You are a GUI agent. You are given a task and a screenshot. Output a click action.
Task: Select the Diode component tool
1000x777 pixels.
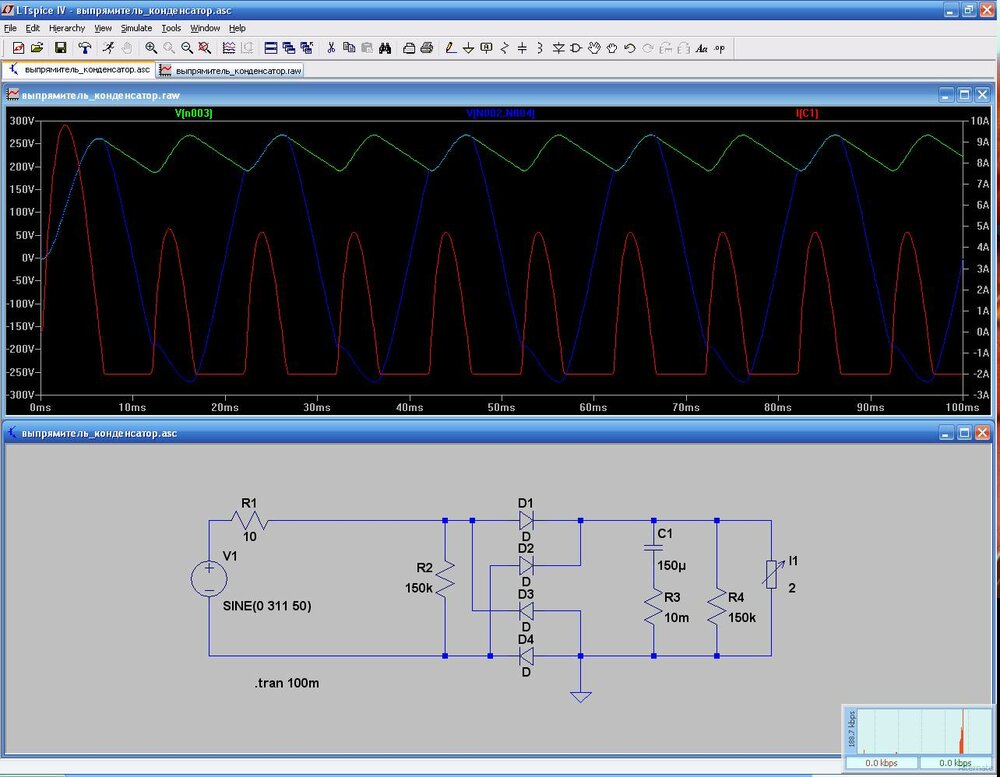point(558,48)
